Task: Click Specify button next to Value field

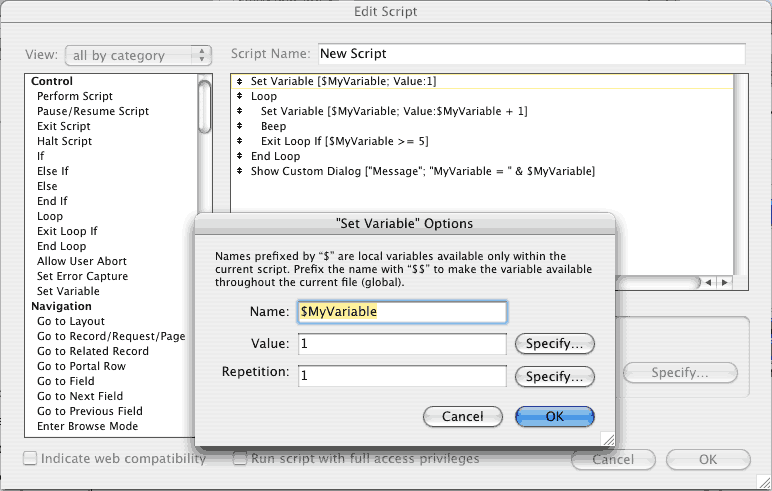Action: pos(554,344)
